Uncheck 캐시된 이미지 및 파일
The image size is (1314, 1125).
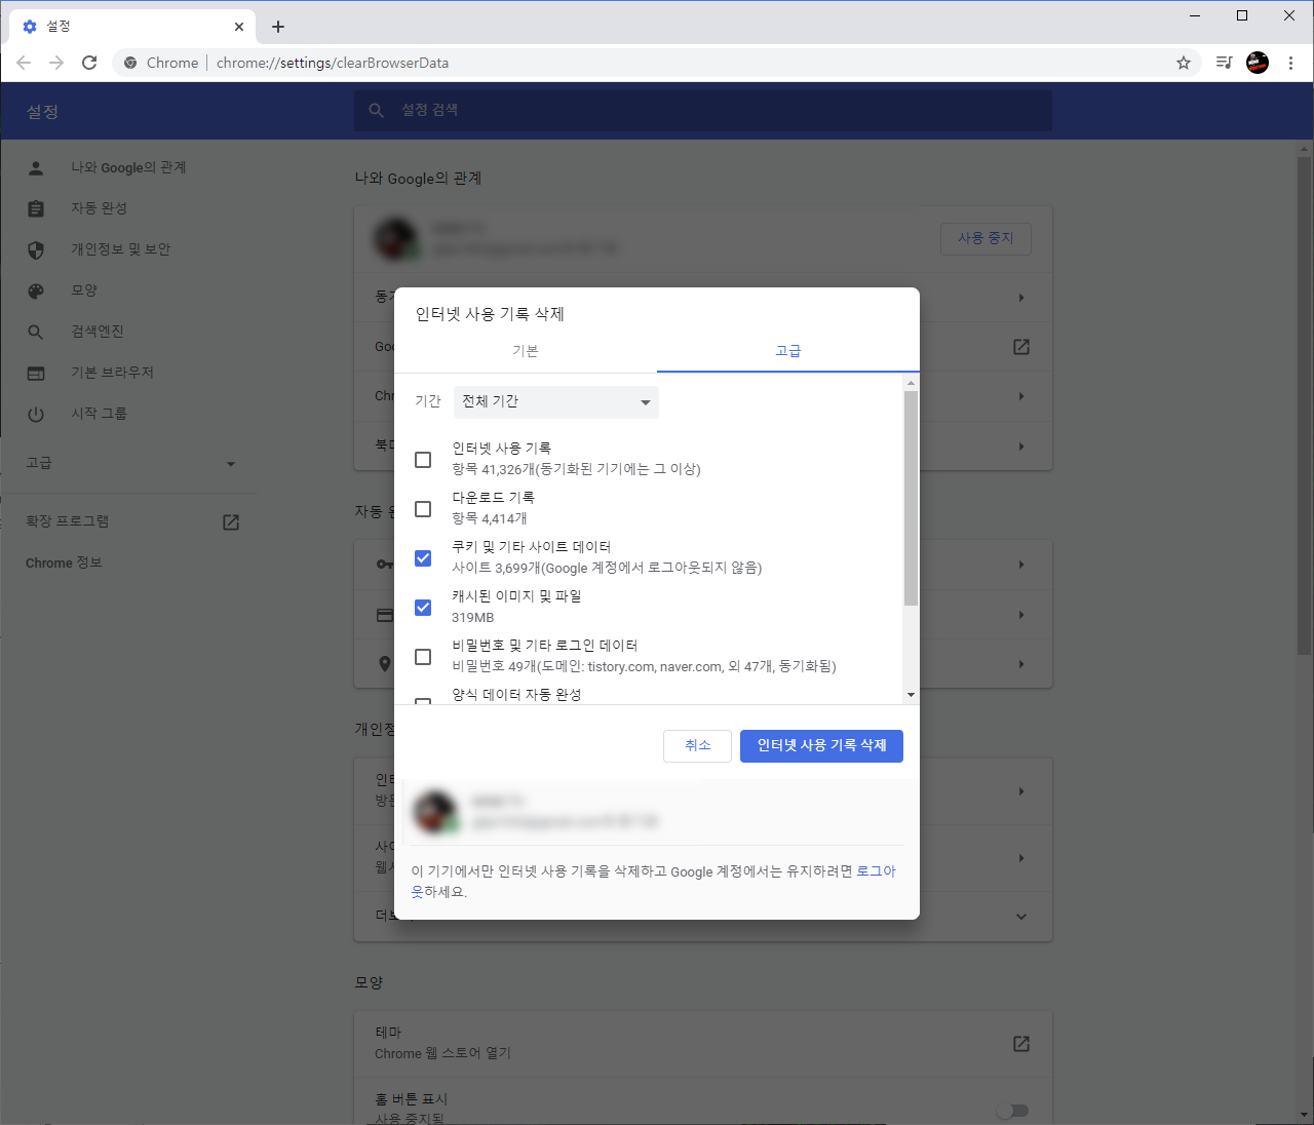coord(423,607)
